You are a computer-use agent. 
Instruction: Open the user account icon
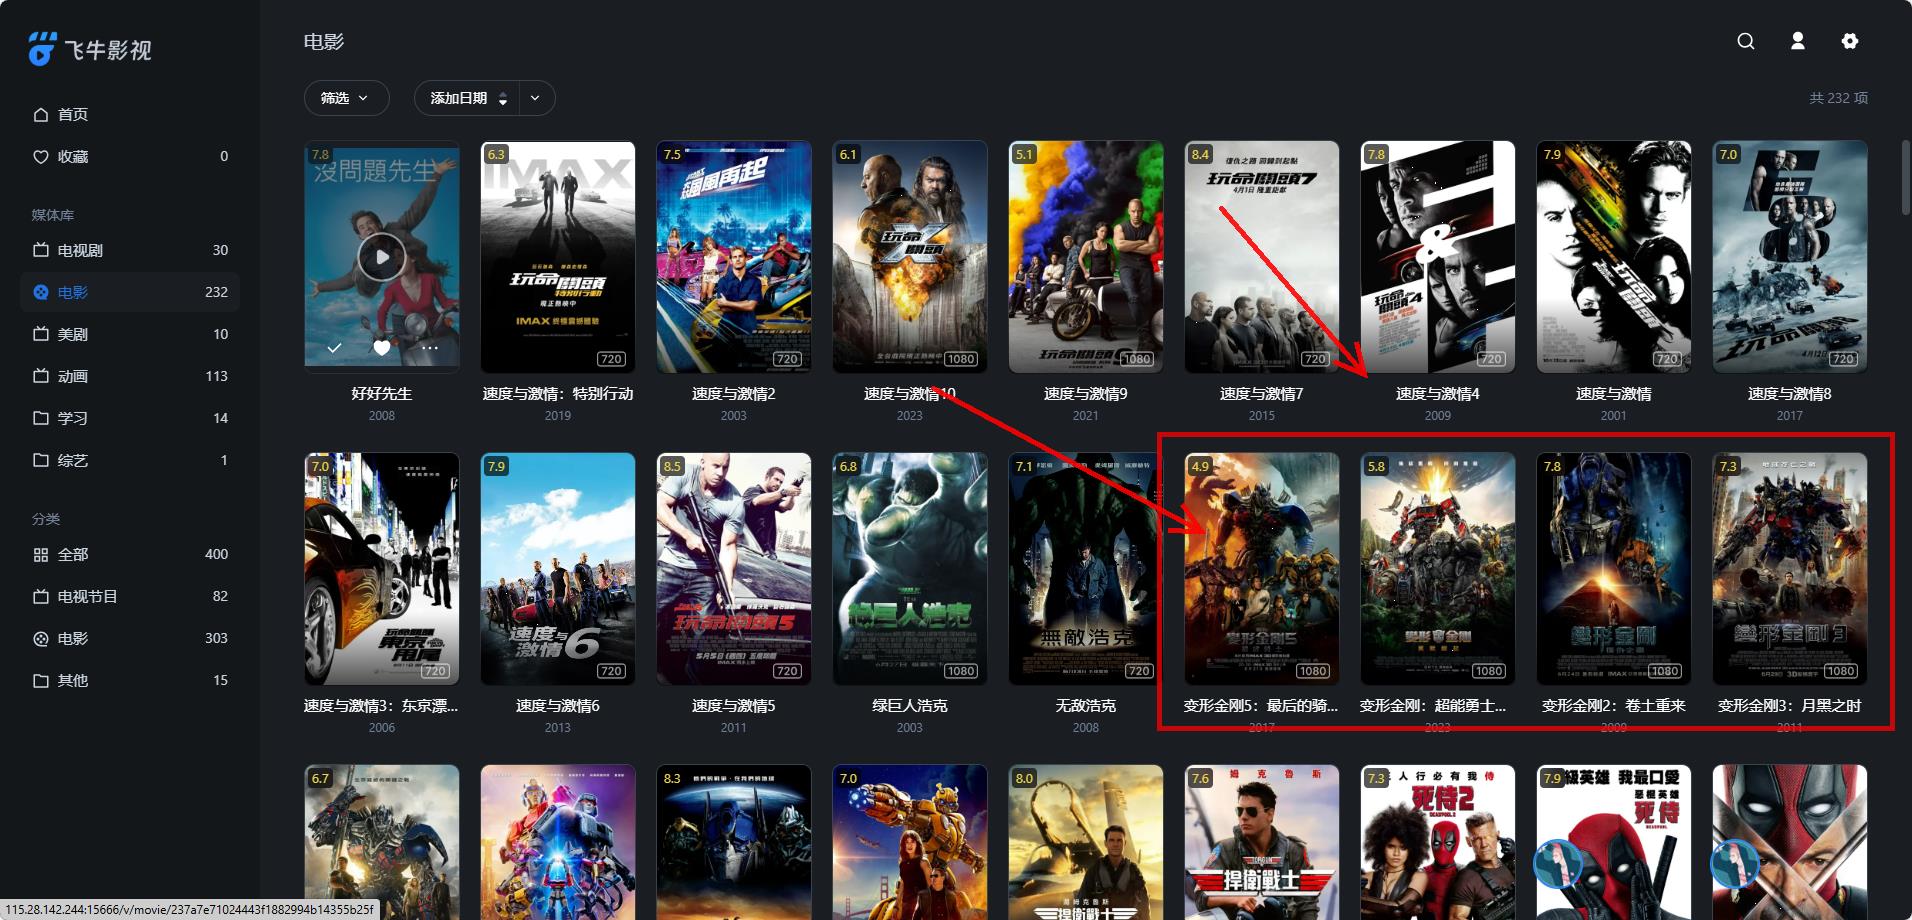click(1798, 41)
